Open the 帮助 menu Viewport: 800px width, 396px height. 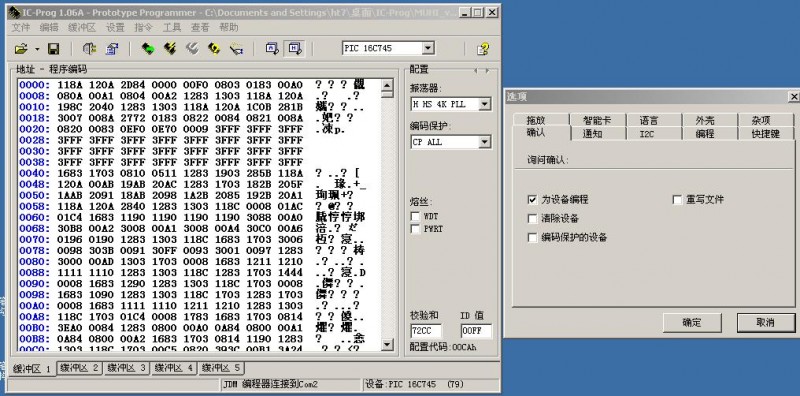pyautogui.click(x=229, y=28)
